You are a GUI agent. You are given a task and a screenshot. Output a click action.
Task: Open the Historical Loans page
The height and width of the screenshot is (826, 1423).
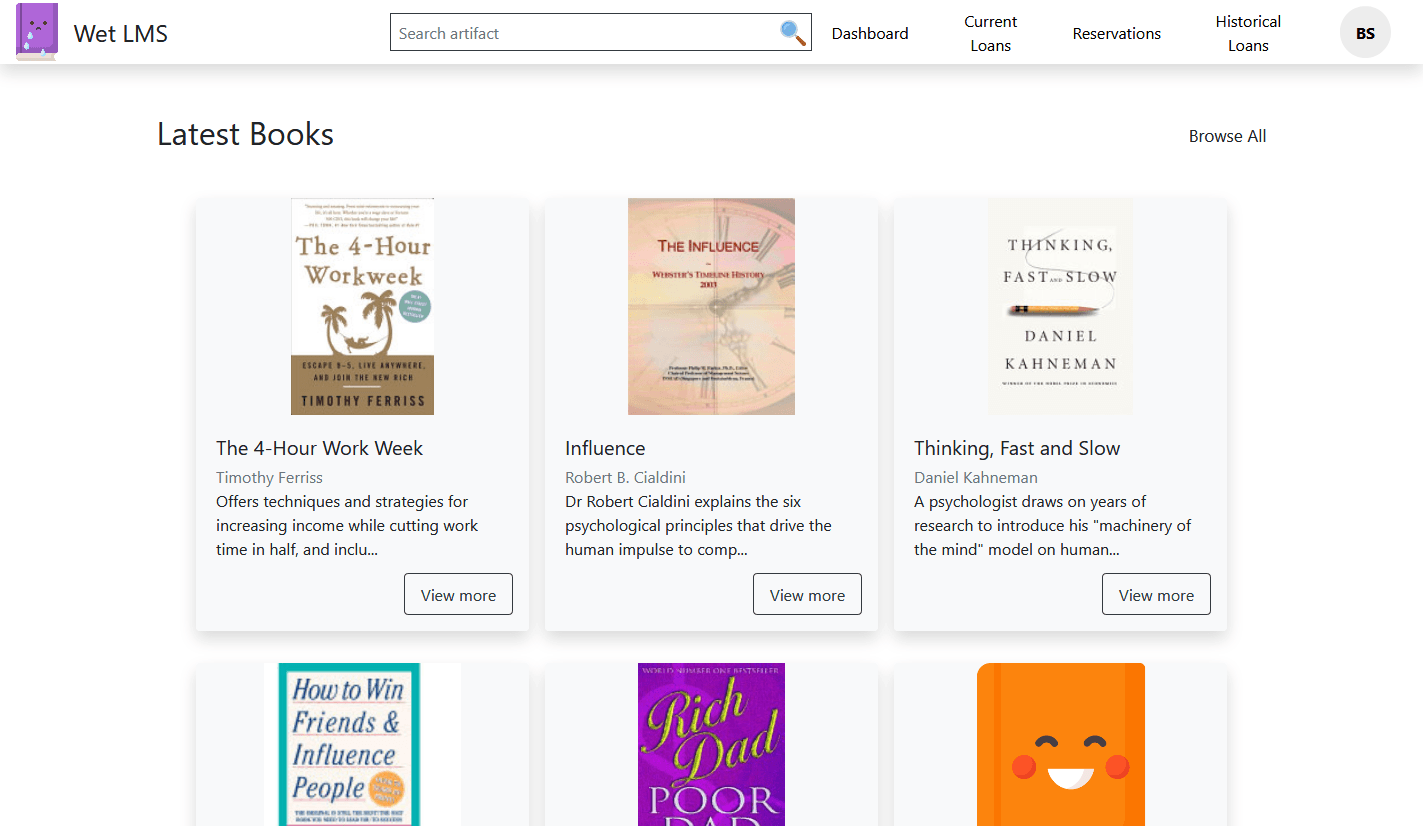click(1248, 33)
